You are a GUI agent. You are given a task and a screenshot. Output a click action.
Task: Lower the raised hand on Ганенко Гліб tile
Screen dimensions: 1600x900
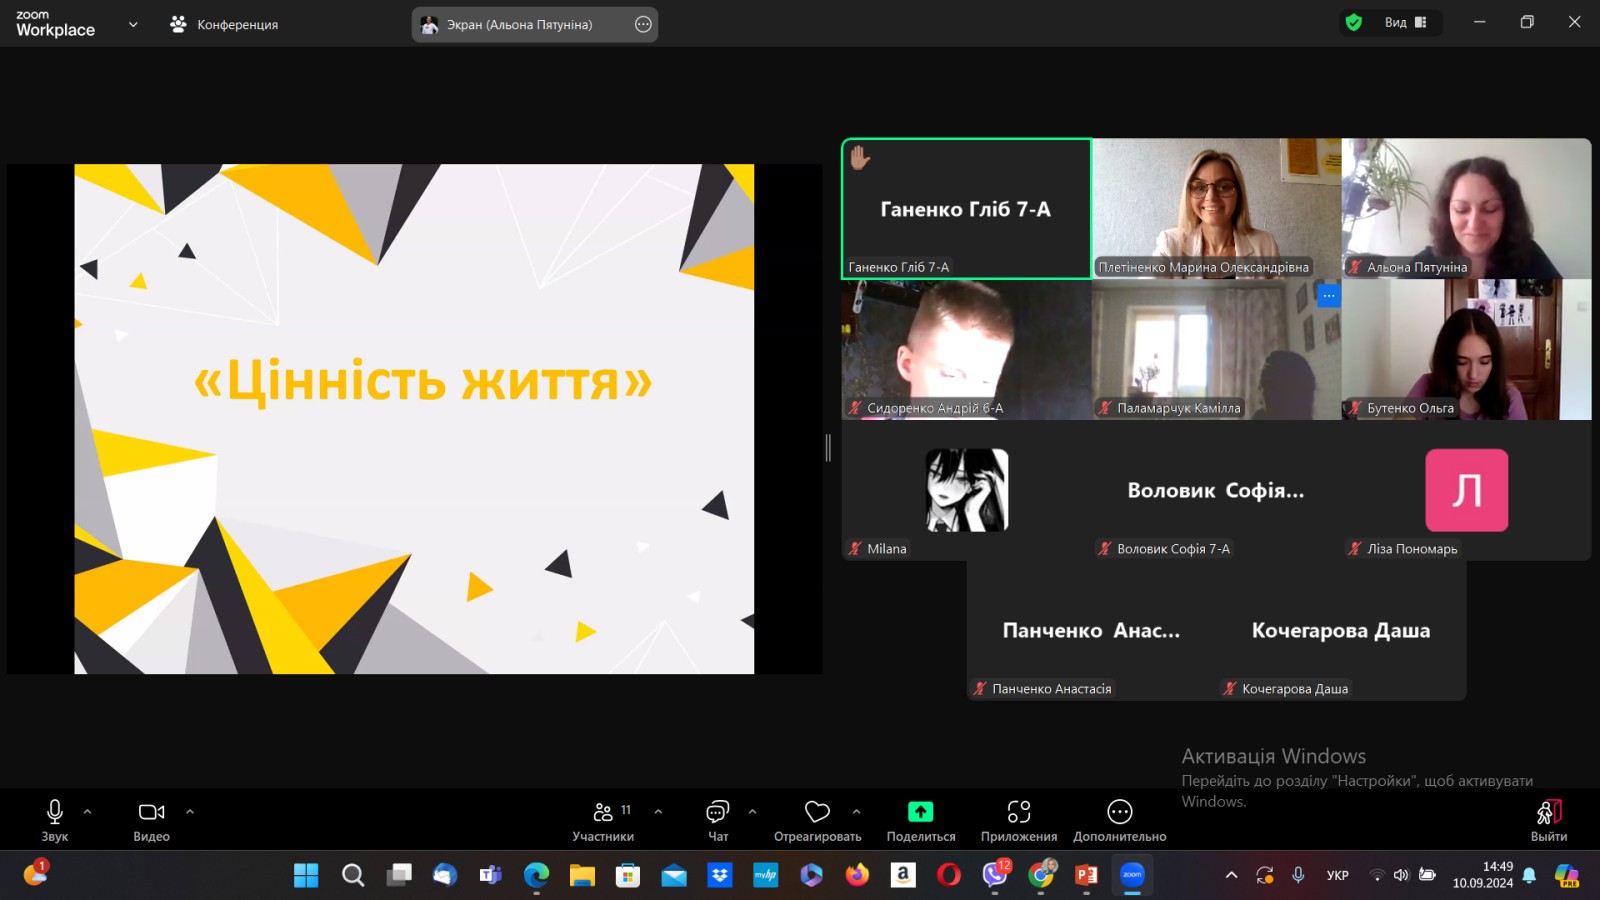860,157
